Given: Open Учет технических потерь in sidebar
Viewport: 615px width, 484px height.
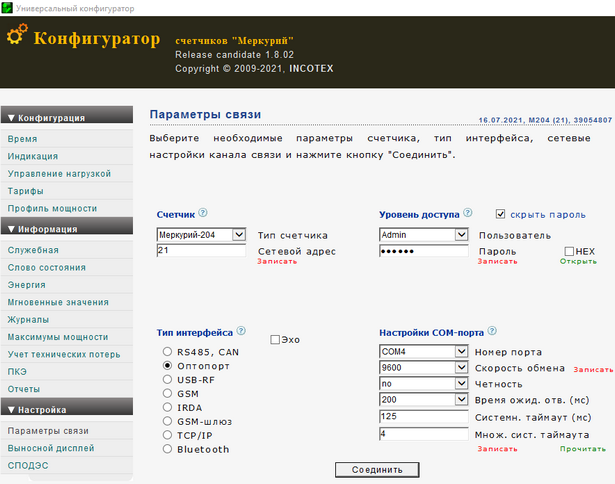Looking at the screenshot, I should click(67, 354).
